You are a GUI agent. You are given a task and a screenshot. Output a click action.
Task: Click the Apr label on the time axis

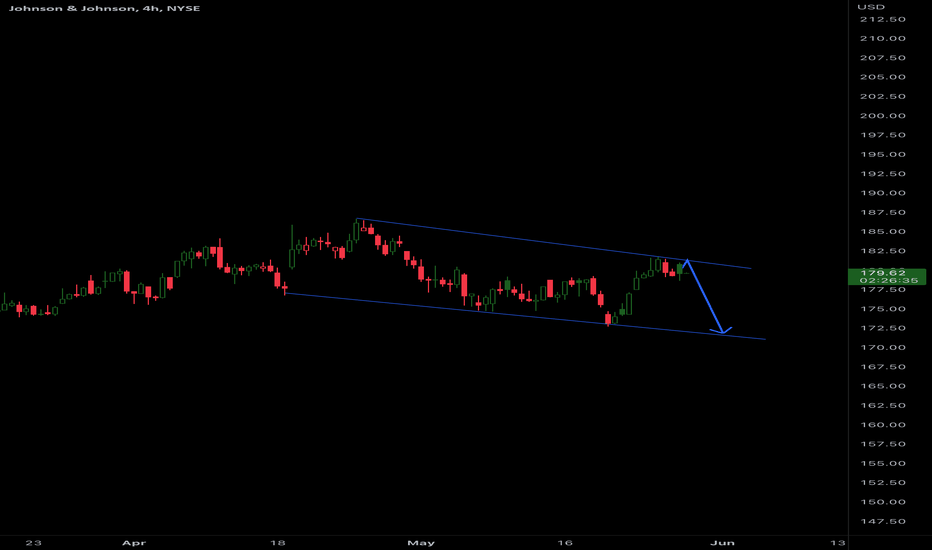[134, 543]
